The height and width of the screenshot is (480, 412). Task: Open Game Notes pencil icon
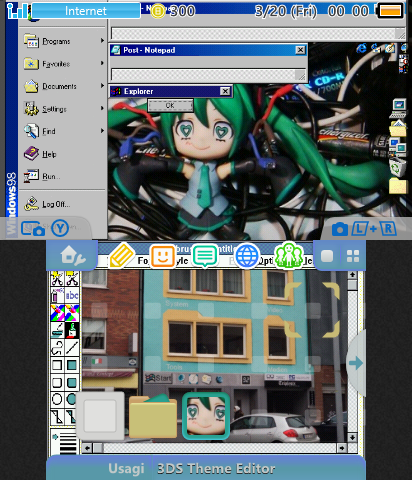pos(121,255)
